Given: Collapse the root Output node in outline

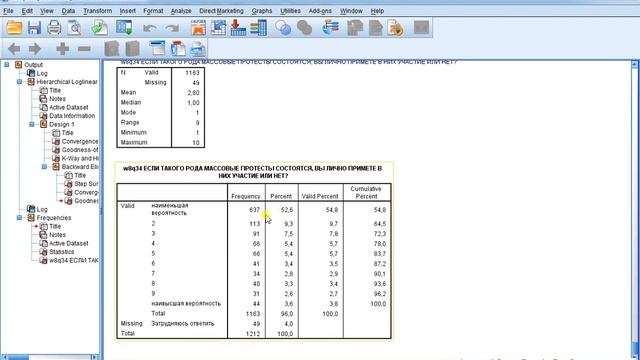Looking at the screenshot, I should pos(7,64).
